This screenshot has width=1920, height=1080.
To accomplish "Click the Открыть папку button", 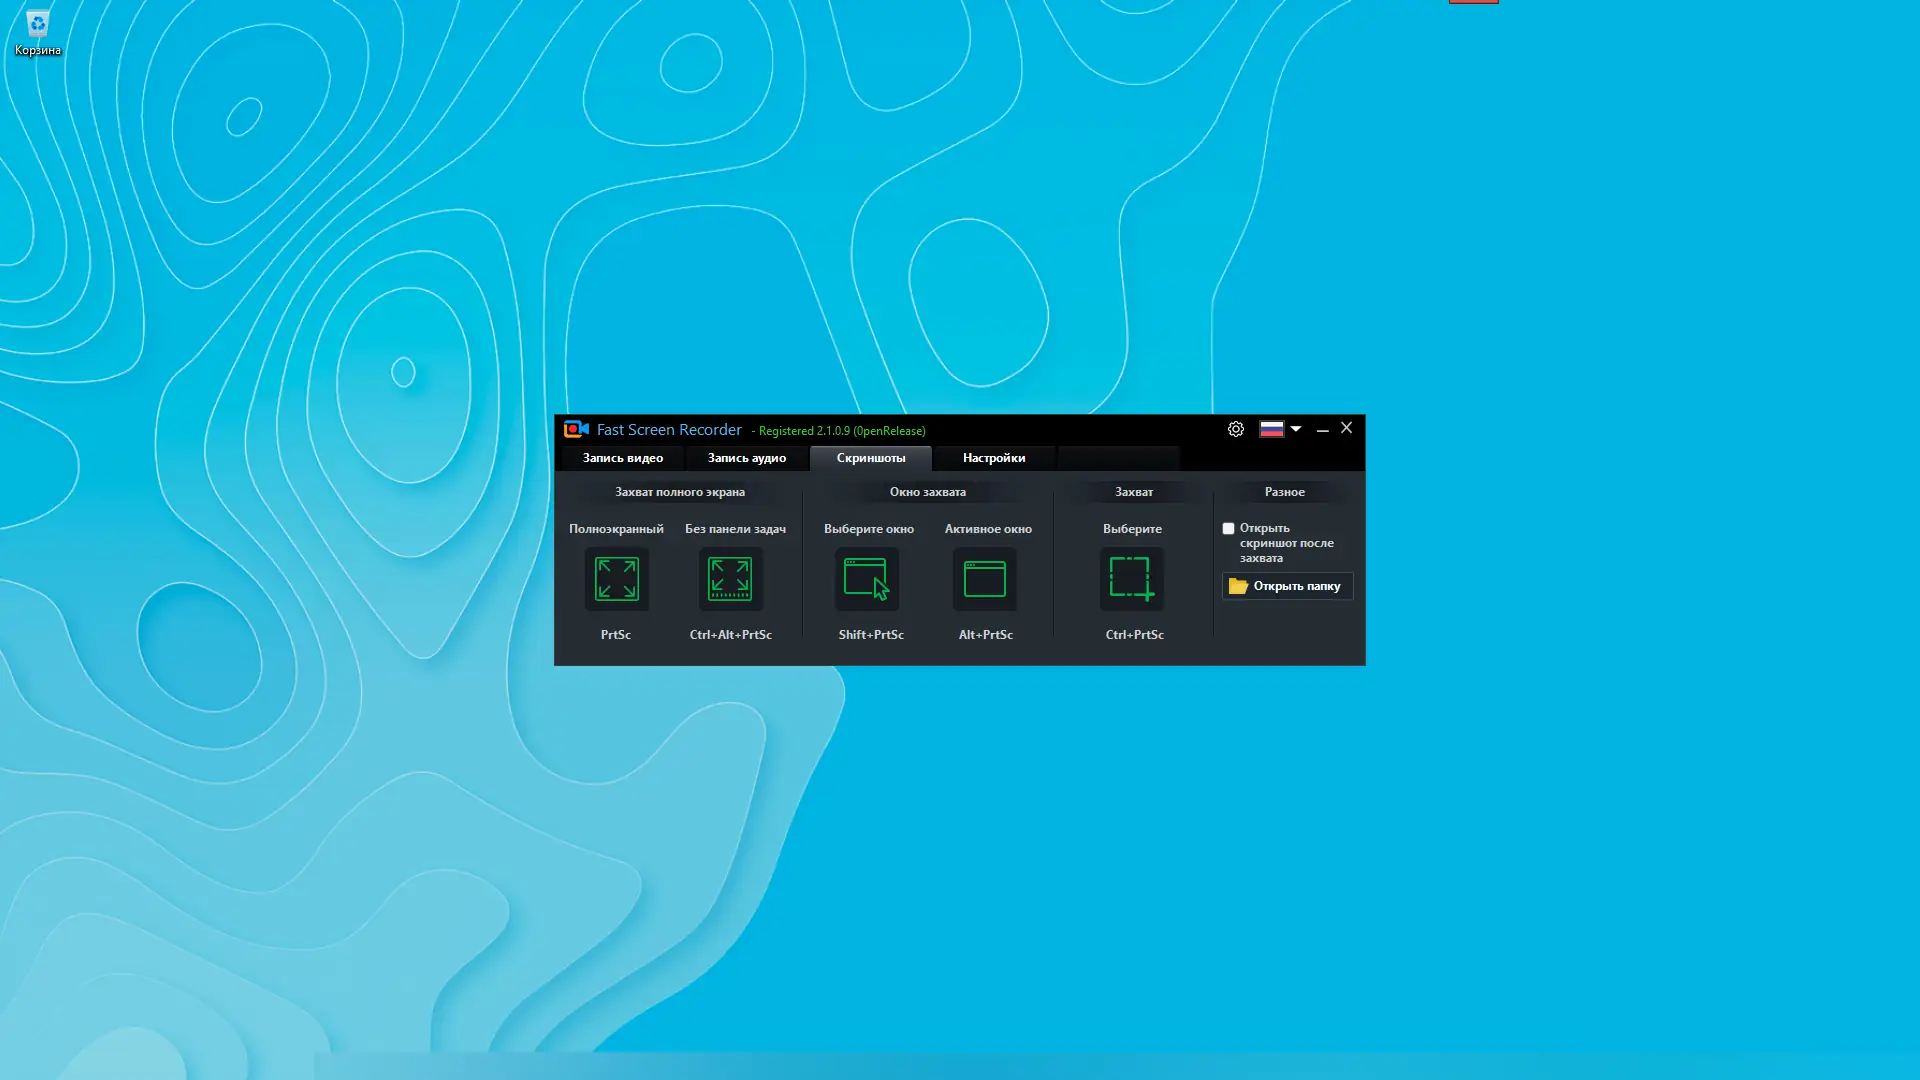I will pyautogui.click(x=1286, y=586).
